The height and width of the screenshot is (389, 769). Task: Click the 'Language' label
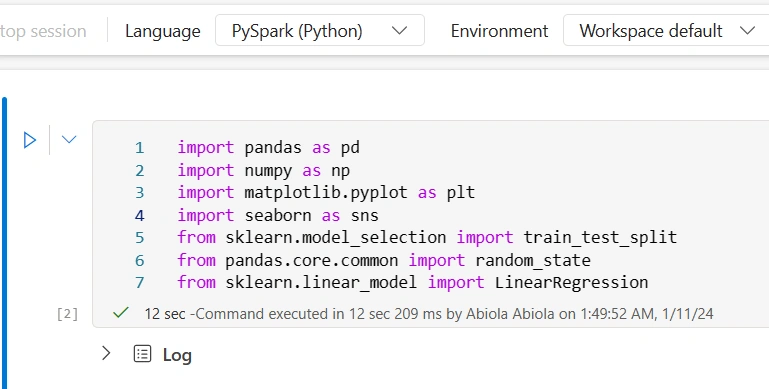pos(162,31)
